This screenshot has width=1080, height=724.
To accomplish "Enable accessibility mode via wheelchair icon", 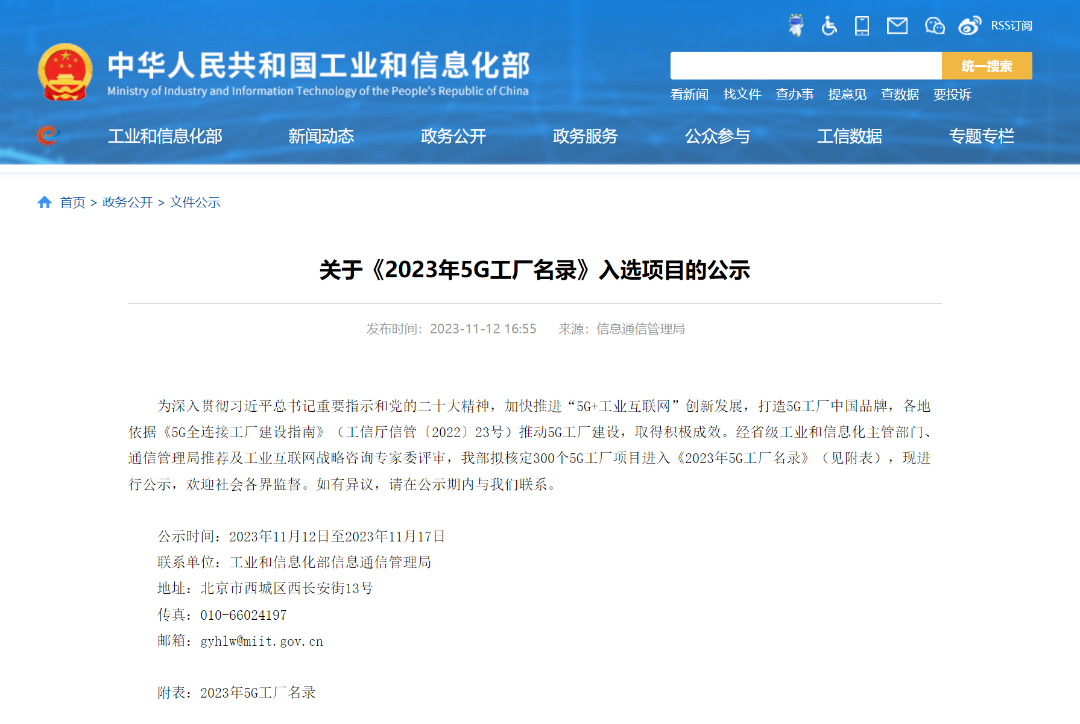I will click(x=829, y=26).
